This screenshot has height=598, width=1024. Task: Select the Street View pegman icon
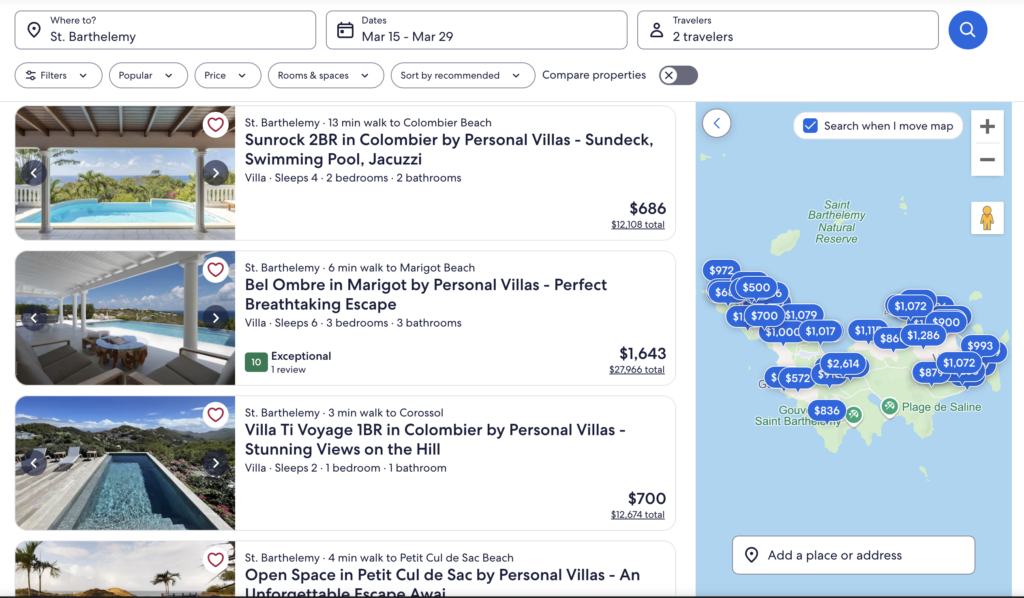(987, 218)
